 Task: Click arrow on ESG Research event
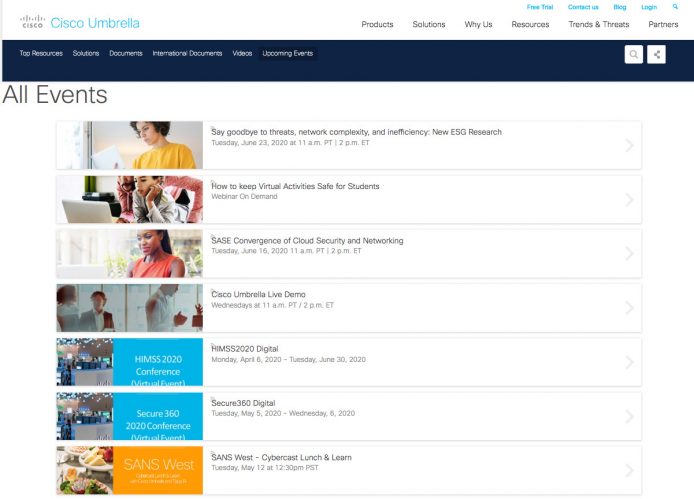(629, 145)
